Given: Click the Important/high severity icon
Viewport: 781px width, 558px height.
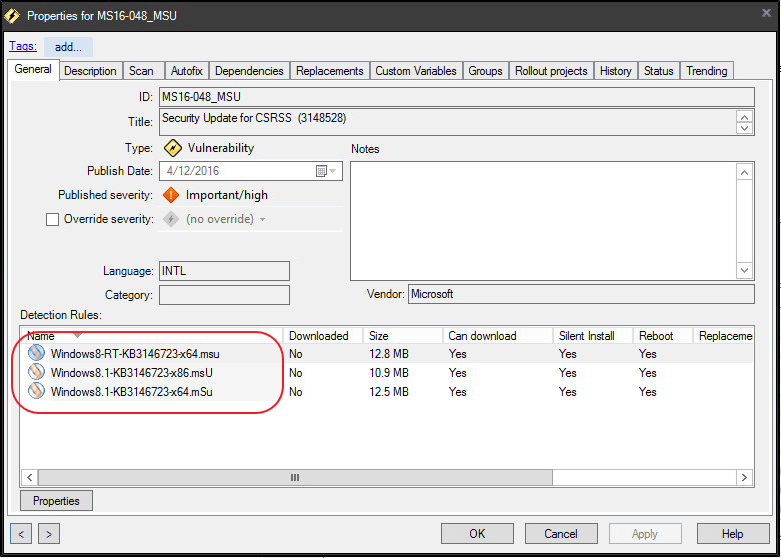Looking at the screenshot, I should [x=172, y=195].
